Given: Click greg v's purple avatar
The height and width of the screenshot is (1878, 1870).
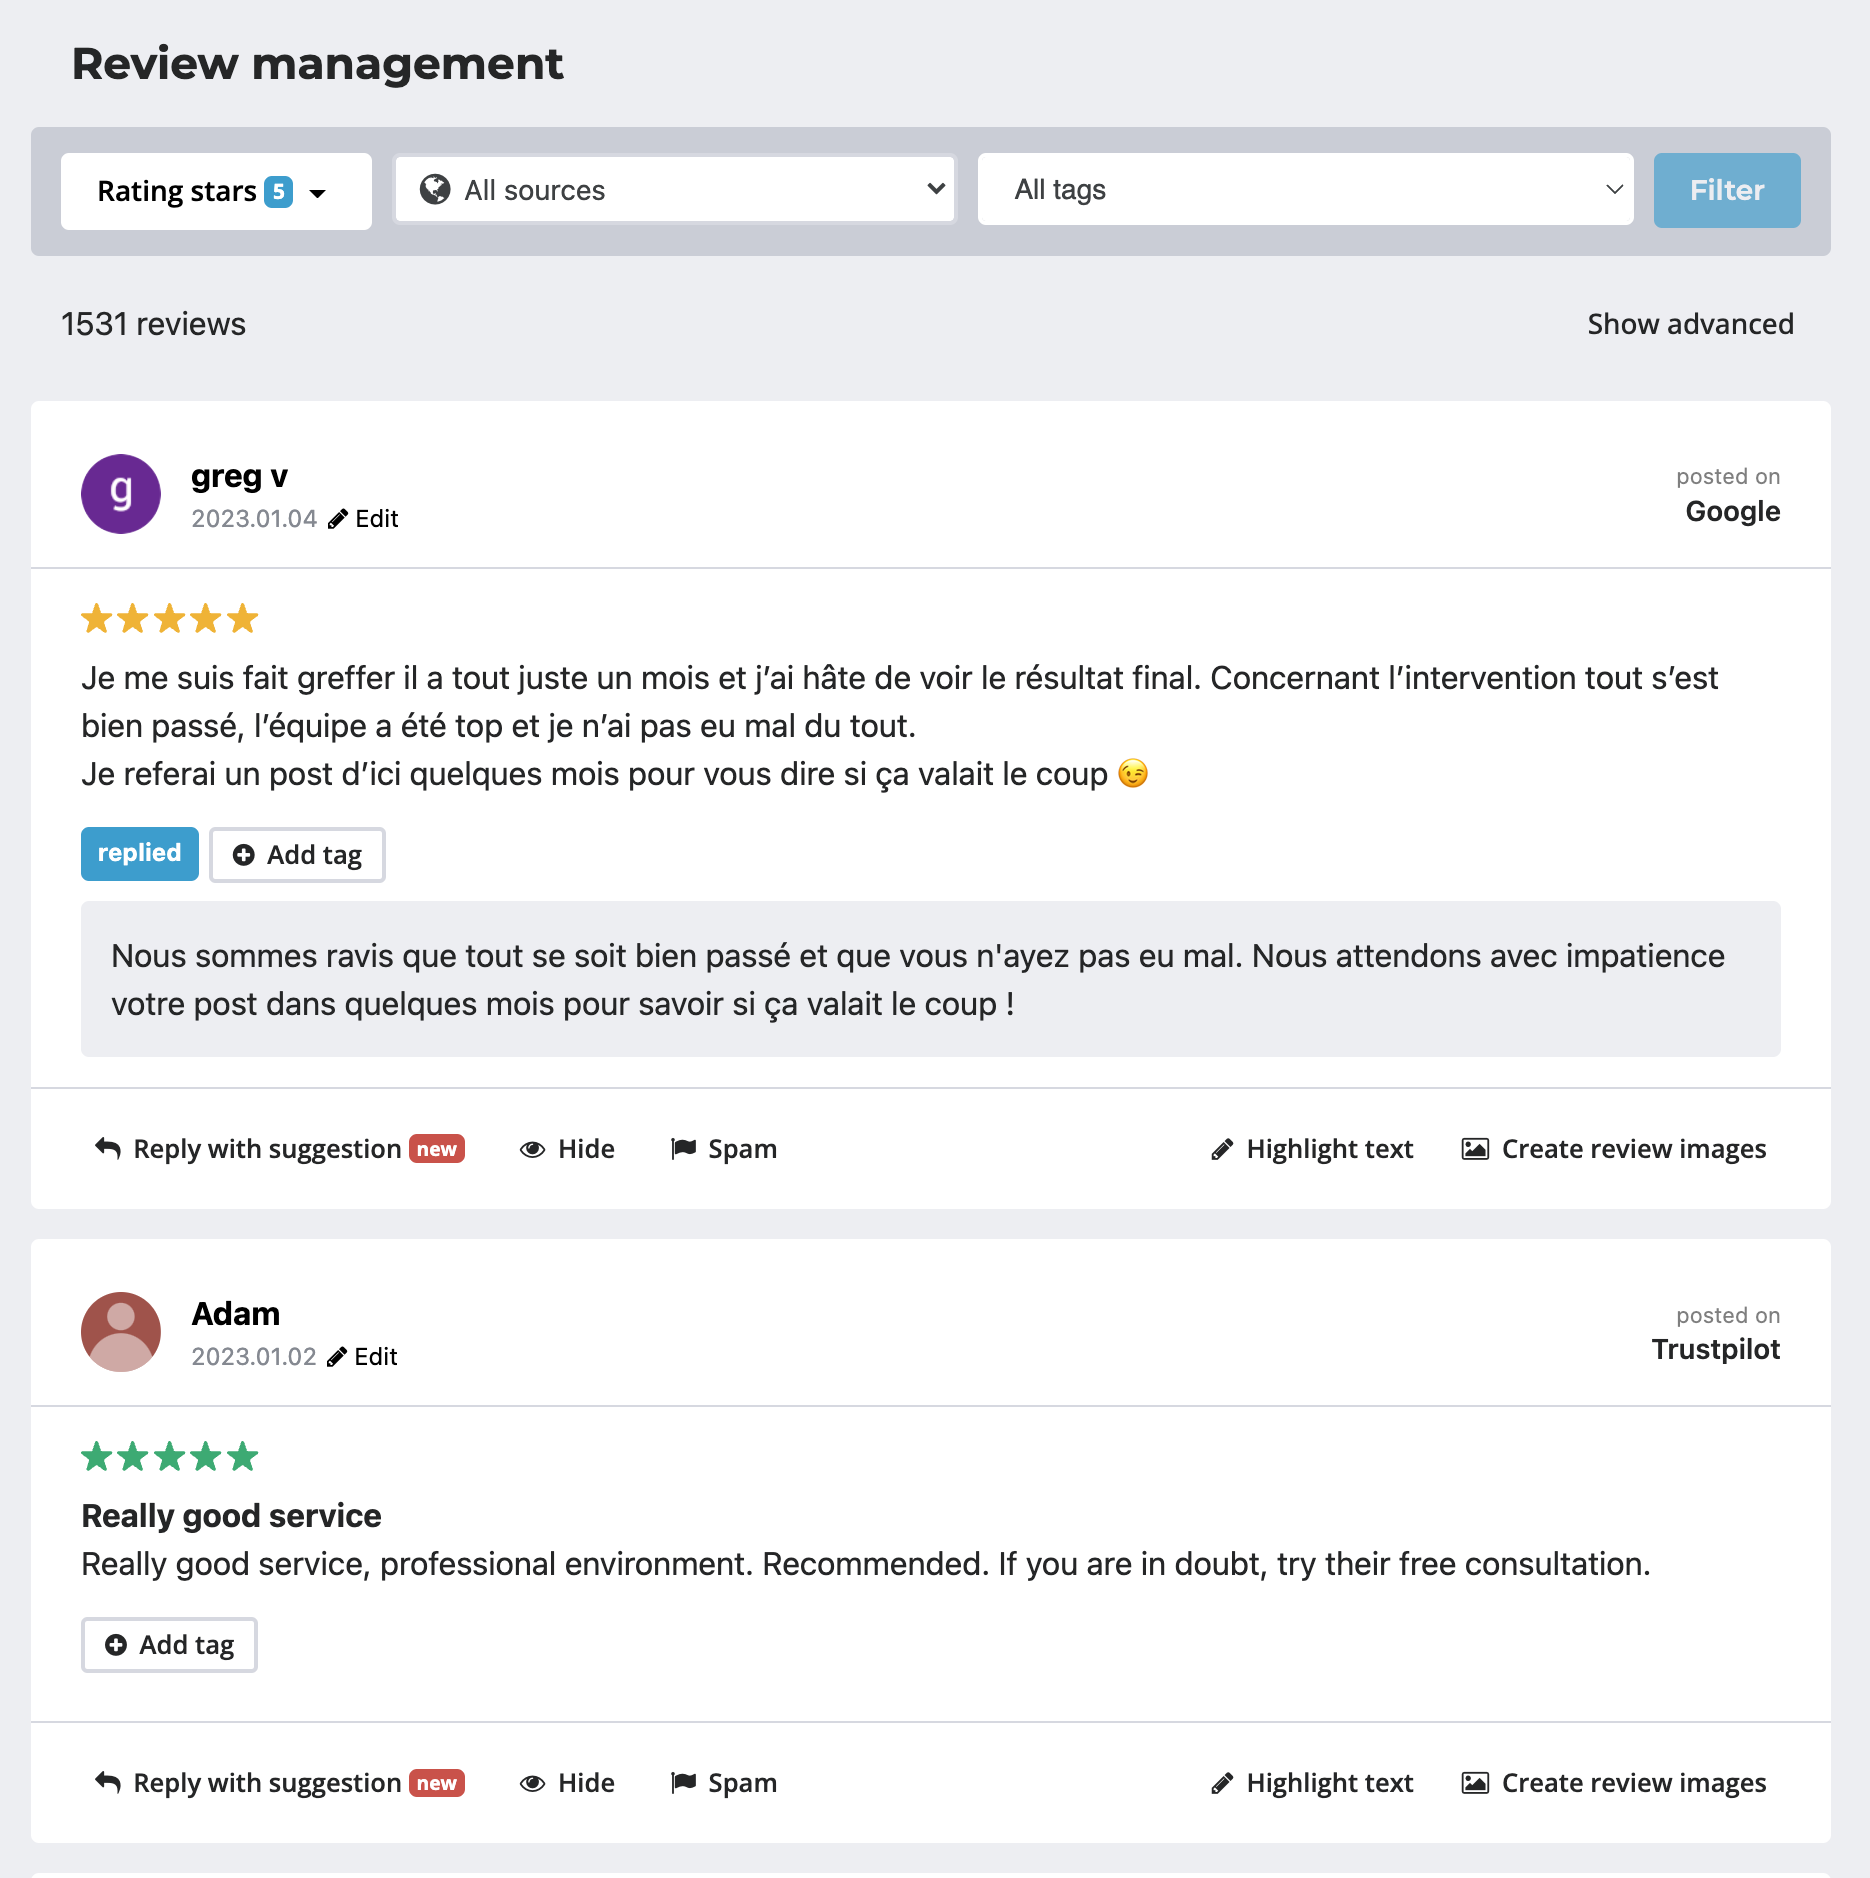Looking at the screenshot, I should [x=121, y=494].
